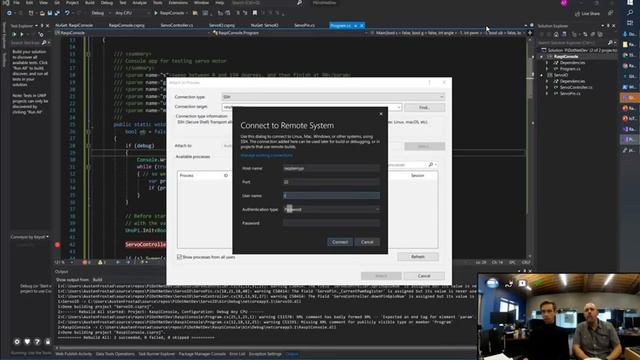Select ServoController.cs in Solution Explorer
640x360 pixels.
coord(576,87)
